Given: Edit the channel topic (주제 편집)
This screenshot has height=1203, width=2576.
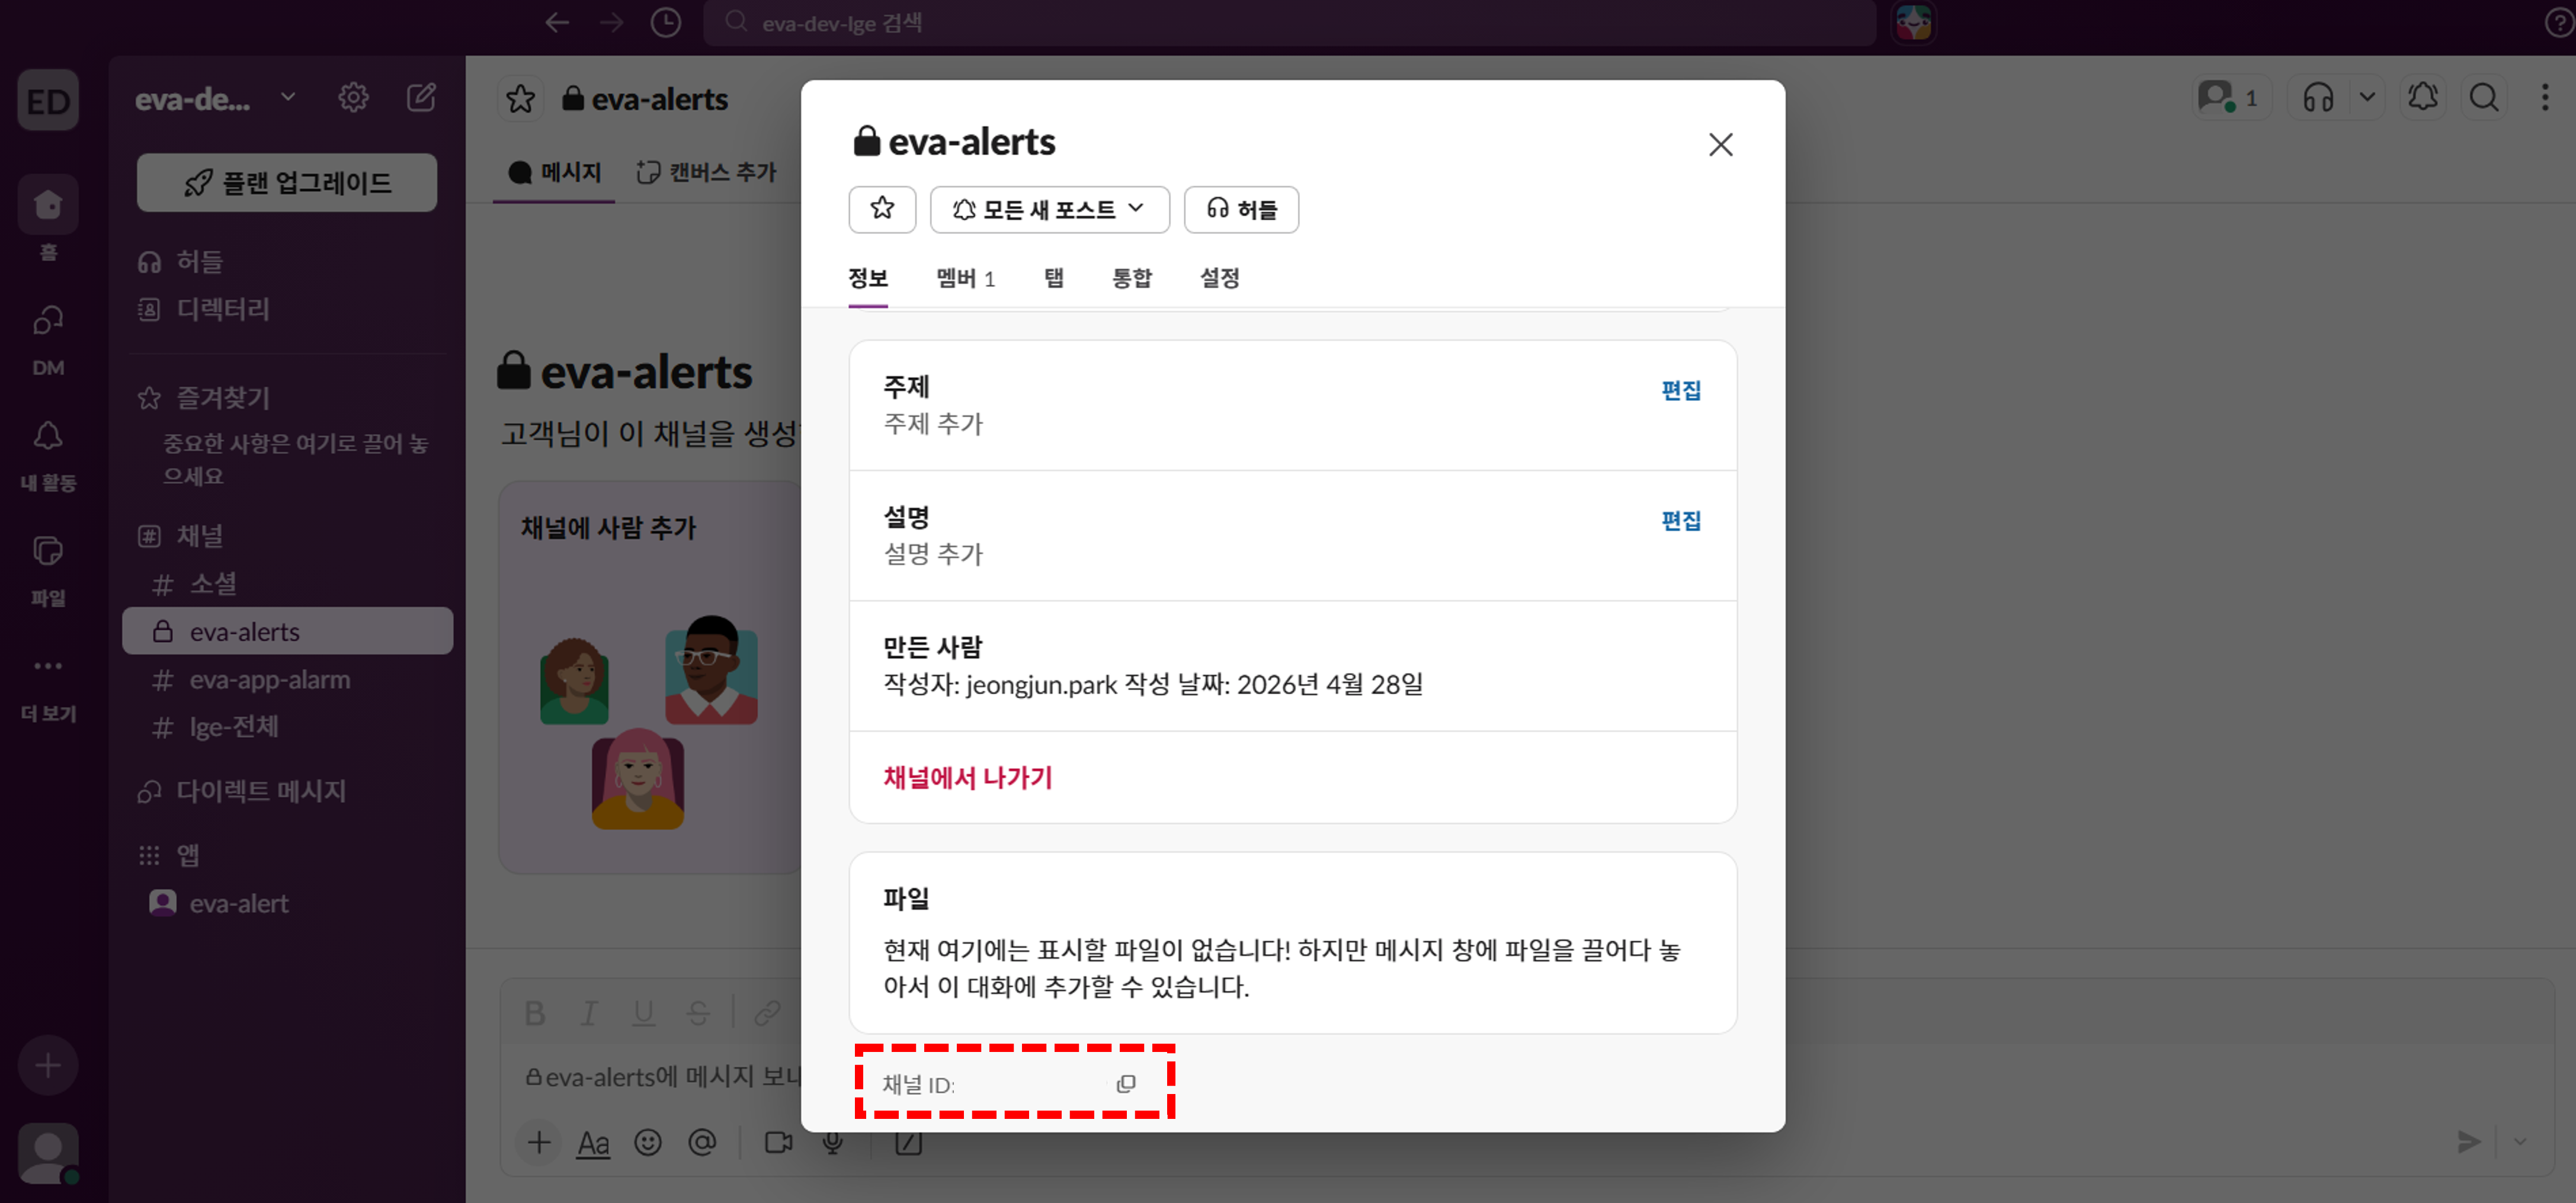Looking at the screenshot, I should pos(1680,390).
